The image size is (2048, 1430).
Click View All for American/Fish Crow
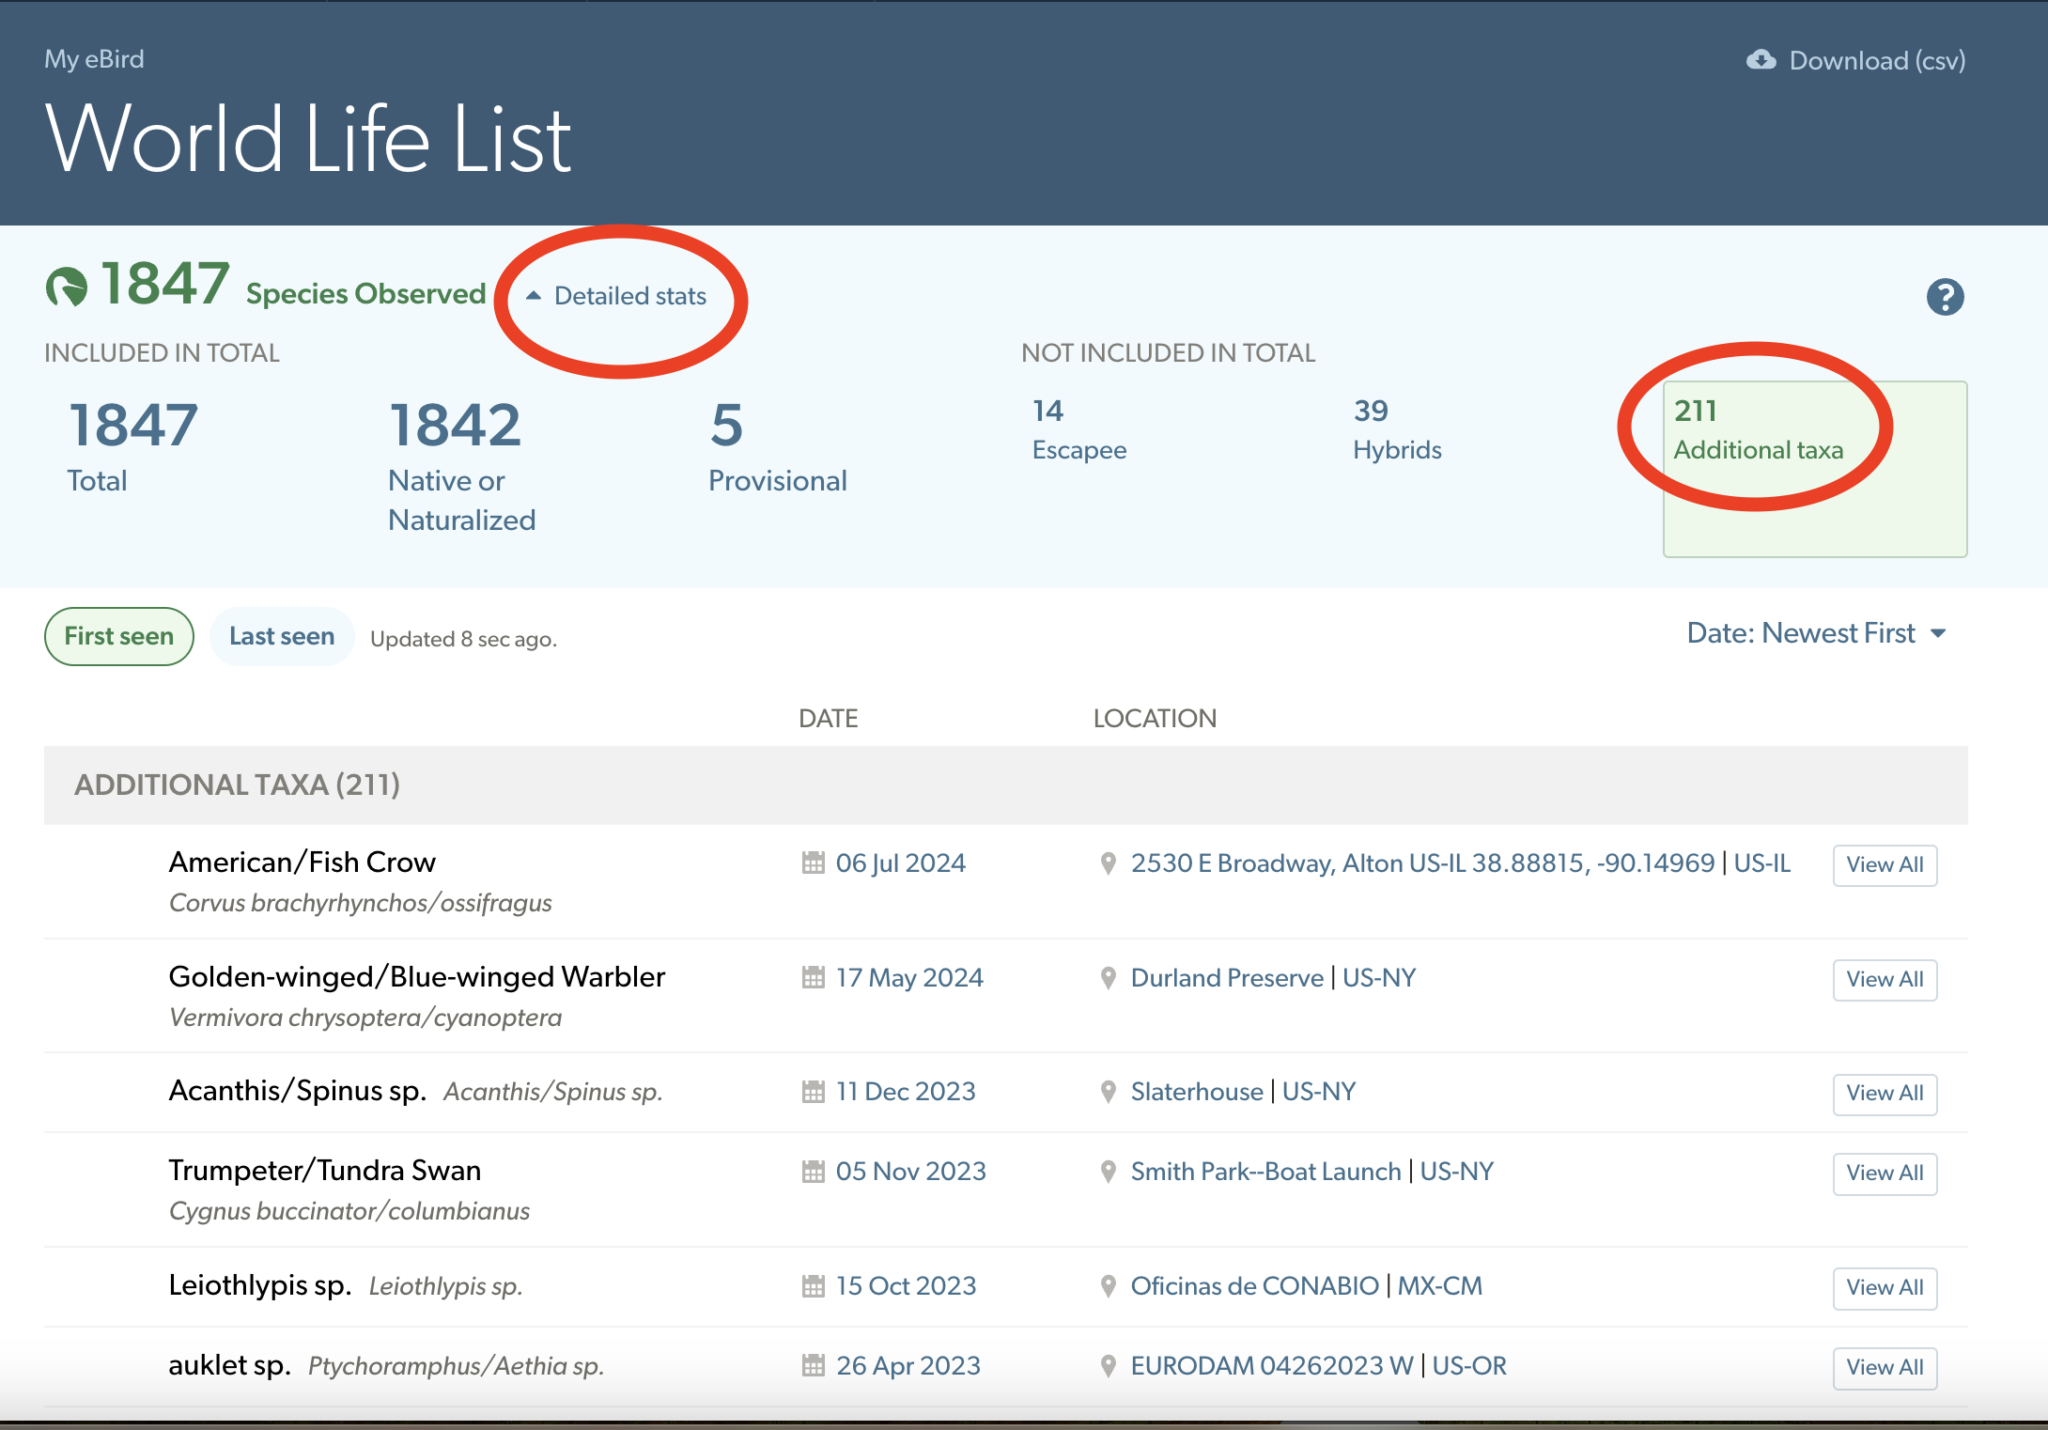point(1884,865)
